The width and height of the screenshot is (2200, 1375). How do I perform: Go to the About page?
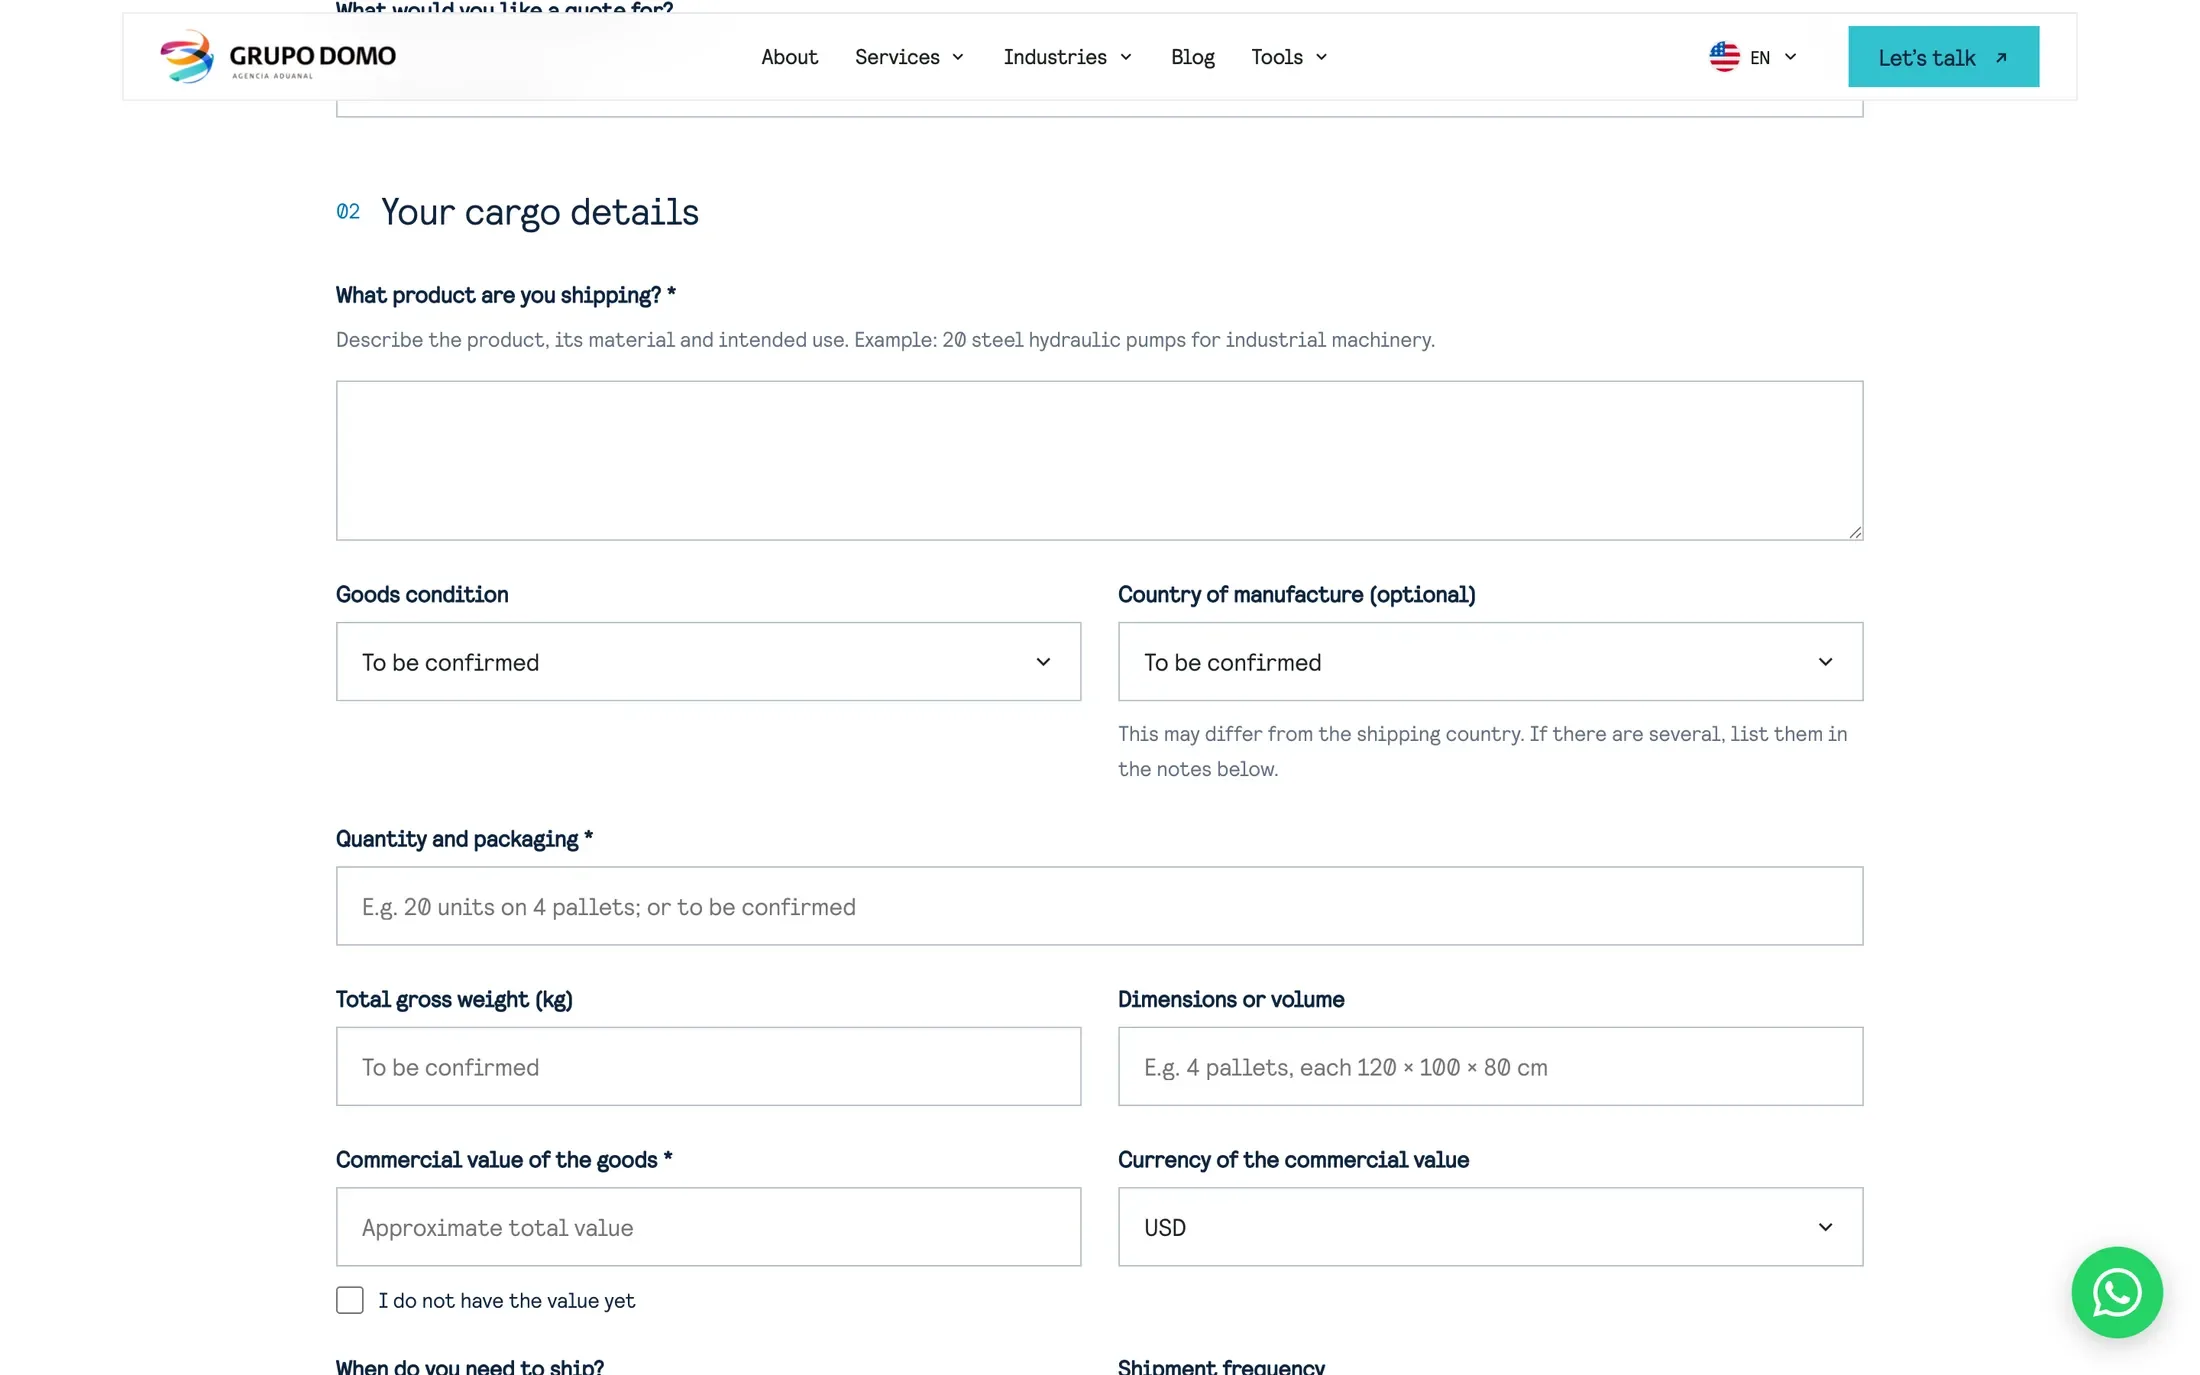tap(789, 57)
